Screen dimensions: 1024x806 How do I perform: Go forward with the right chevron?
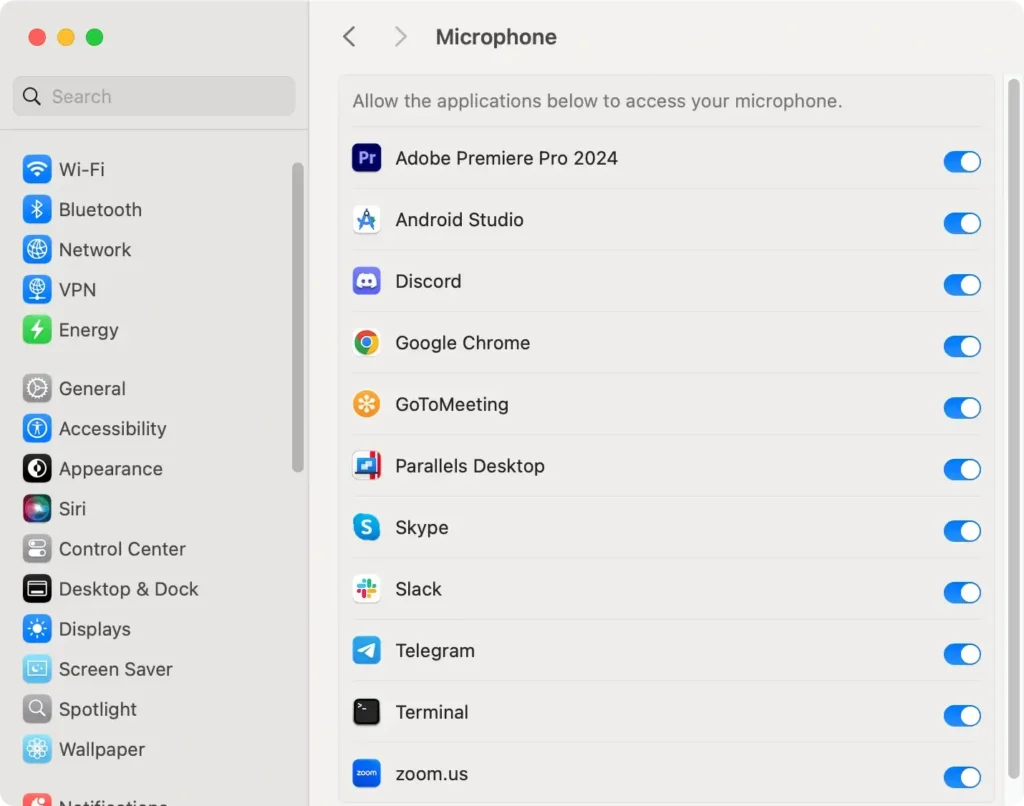point(400,37)
